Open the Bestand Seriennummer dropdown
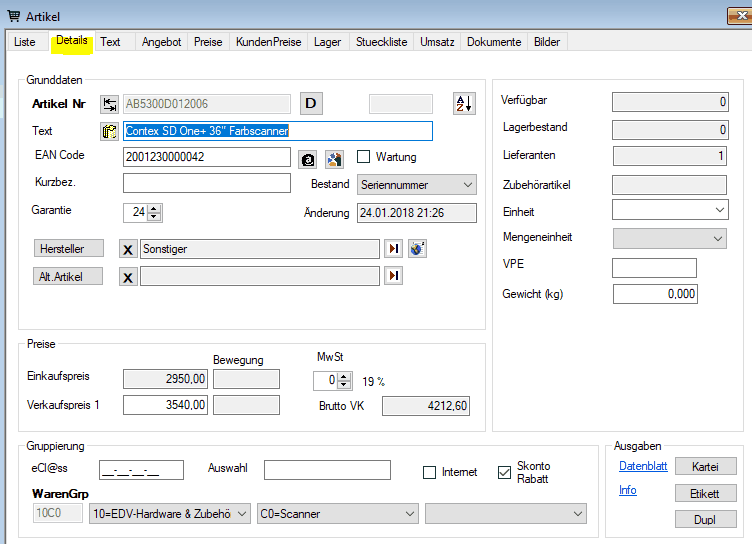 [417, 185]
